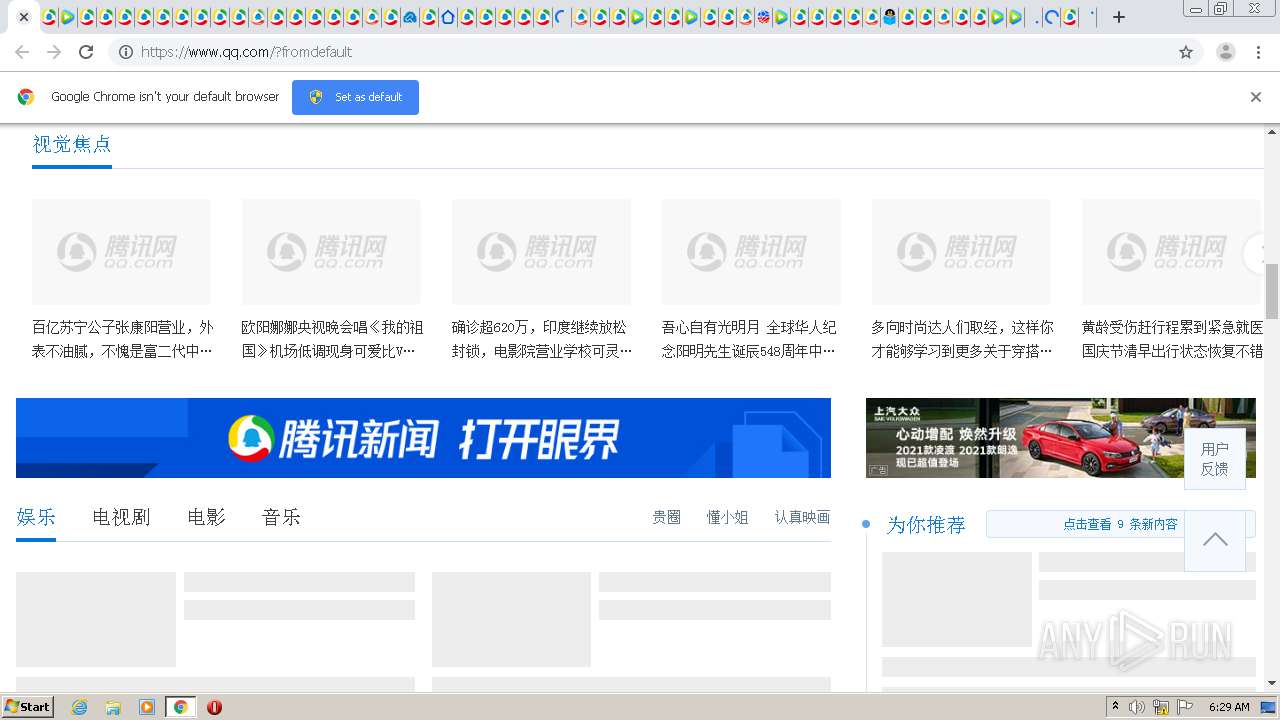Screen dimensions: 1280x720
Task: Open the article 欧阳娜娜央视晚会唱《我的祖国》
Action: [x=332, y=339]
